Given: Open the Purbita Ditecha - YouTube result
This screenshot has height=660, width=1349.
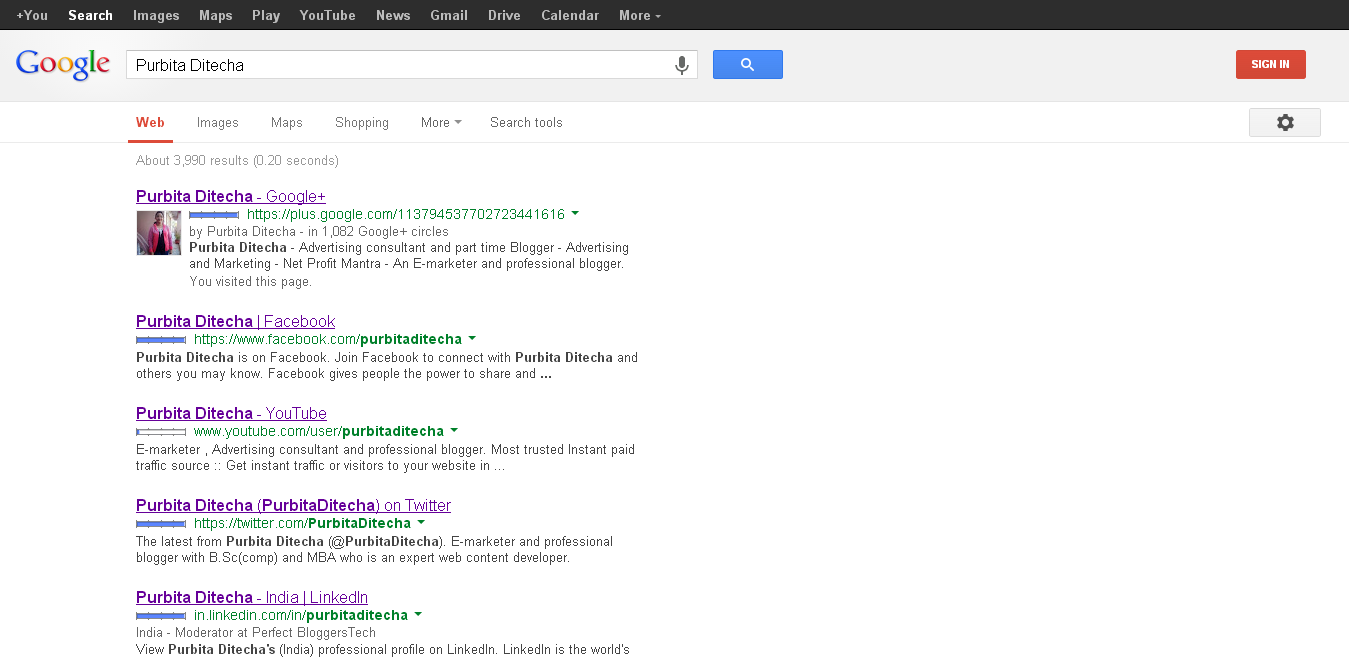Looking at the screenshot, I should tap(231, 413).
